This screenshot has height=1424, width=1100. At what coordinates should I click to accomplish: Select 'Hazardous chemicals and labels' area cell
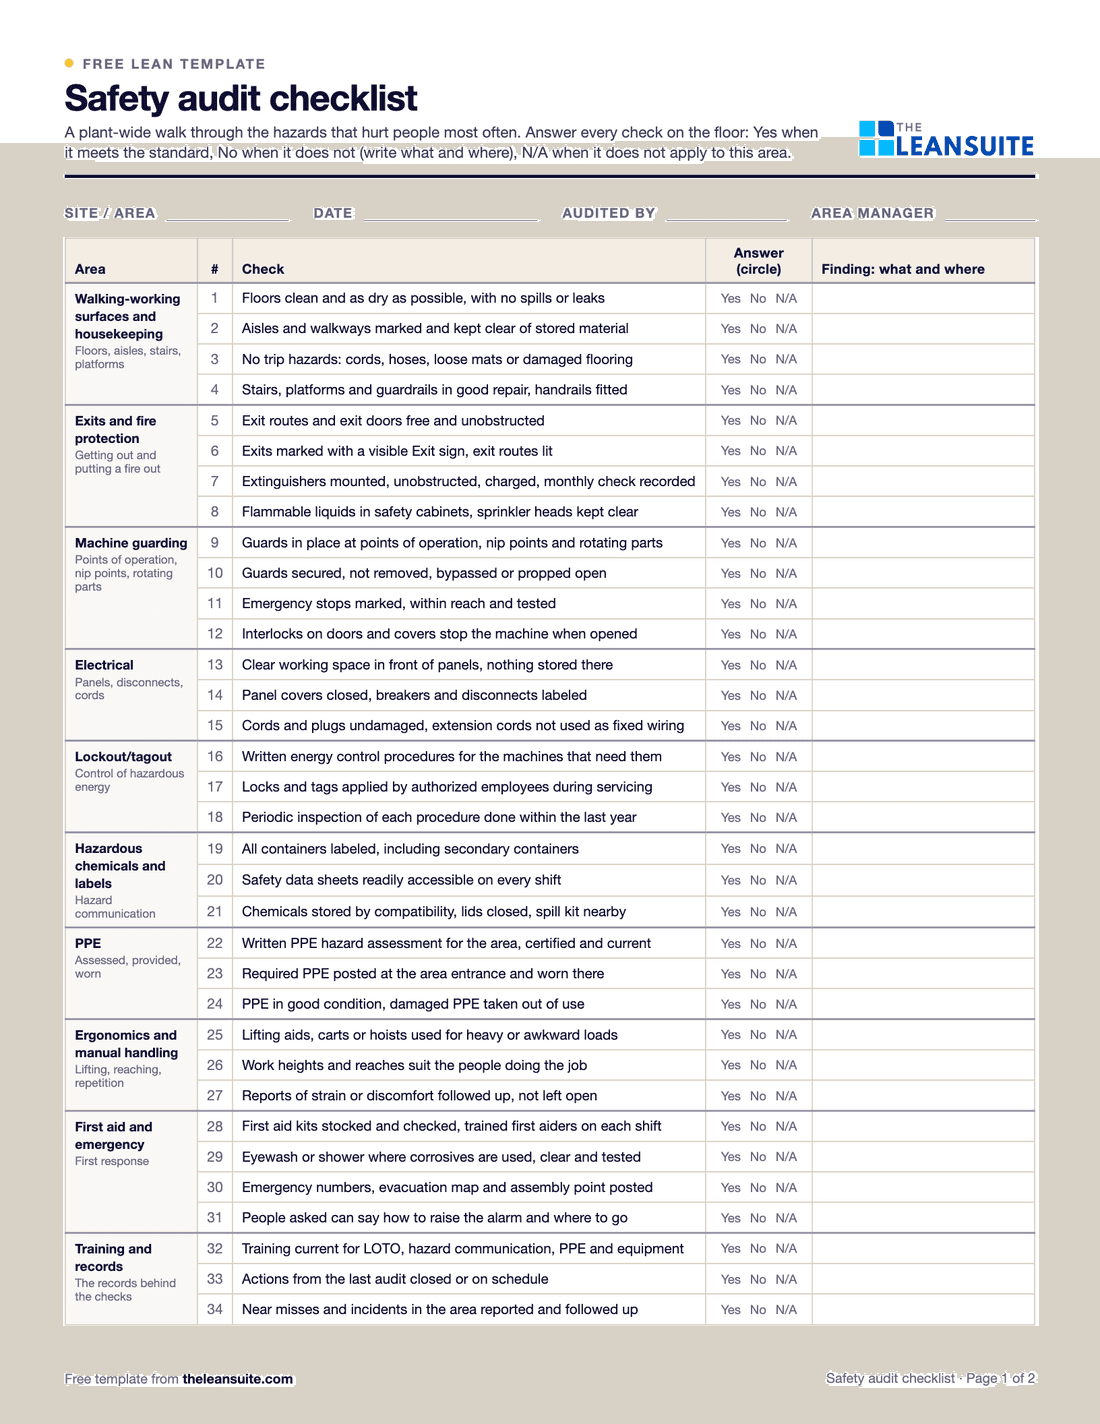131,880
